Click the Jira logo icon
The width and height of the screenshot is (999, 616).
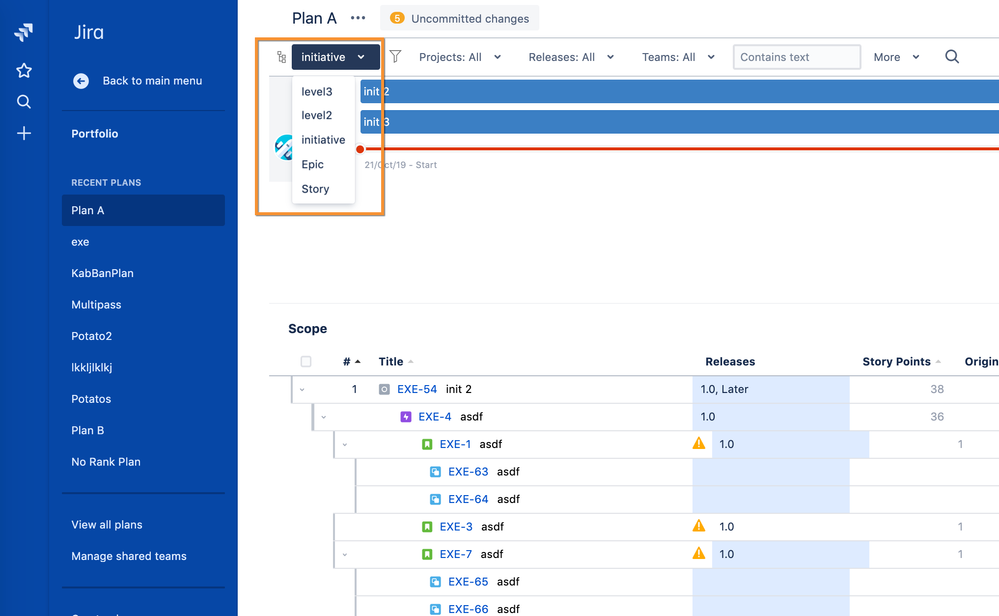pos(24,32)
